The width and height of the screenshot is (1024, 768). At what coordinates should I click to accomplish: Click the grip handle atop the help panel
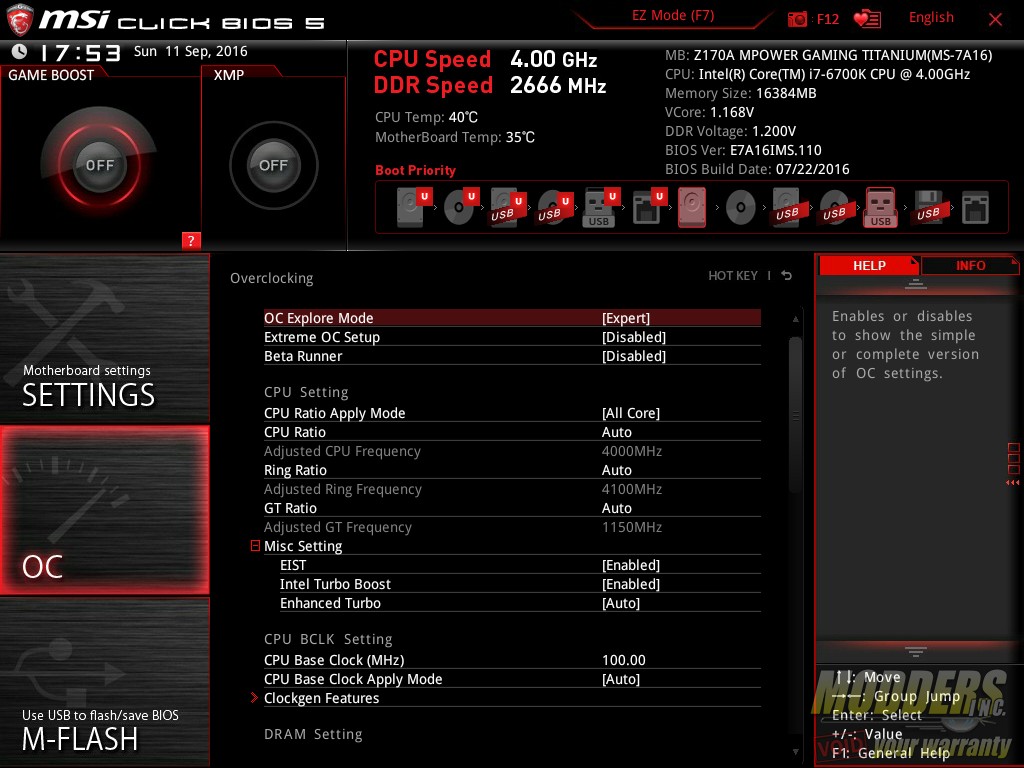[x=916, y=283]
